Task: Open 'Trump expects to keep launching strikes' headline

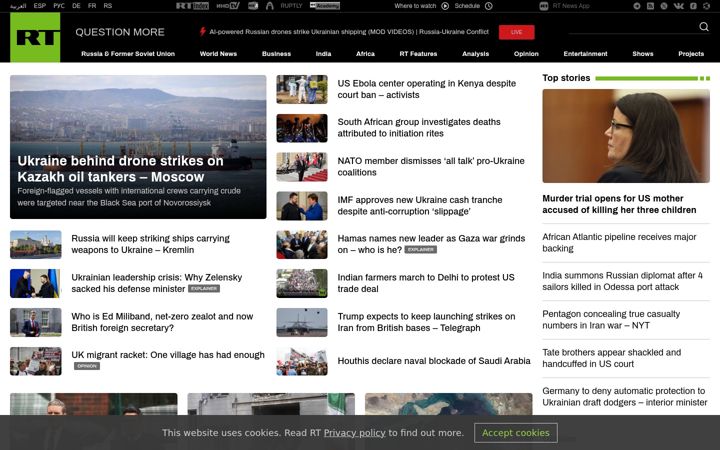Action: coord(427,322)
